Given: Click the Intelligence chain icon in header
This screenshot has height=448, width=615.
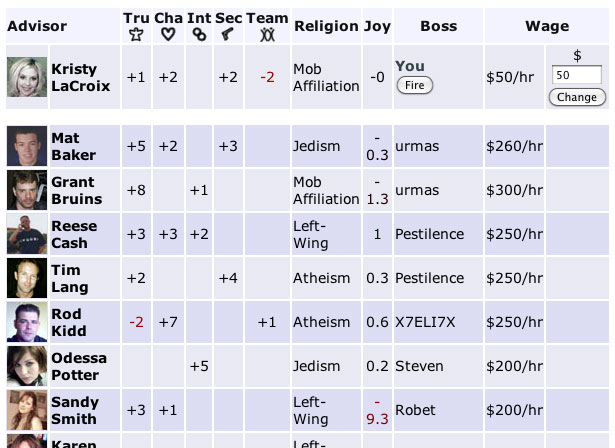Looking at the screenshot, I should click(x=198, y=35).
